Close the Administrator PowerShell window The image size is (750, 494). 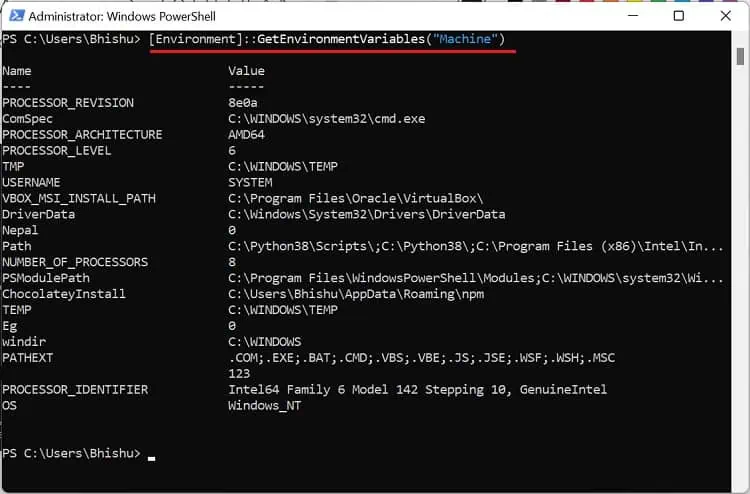tap(725, 16)
